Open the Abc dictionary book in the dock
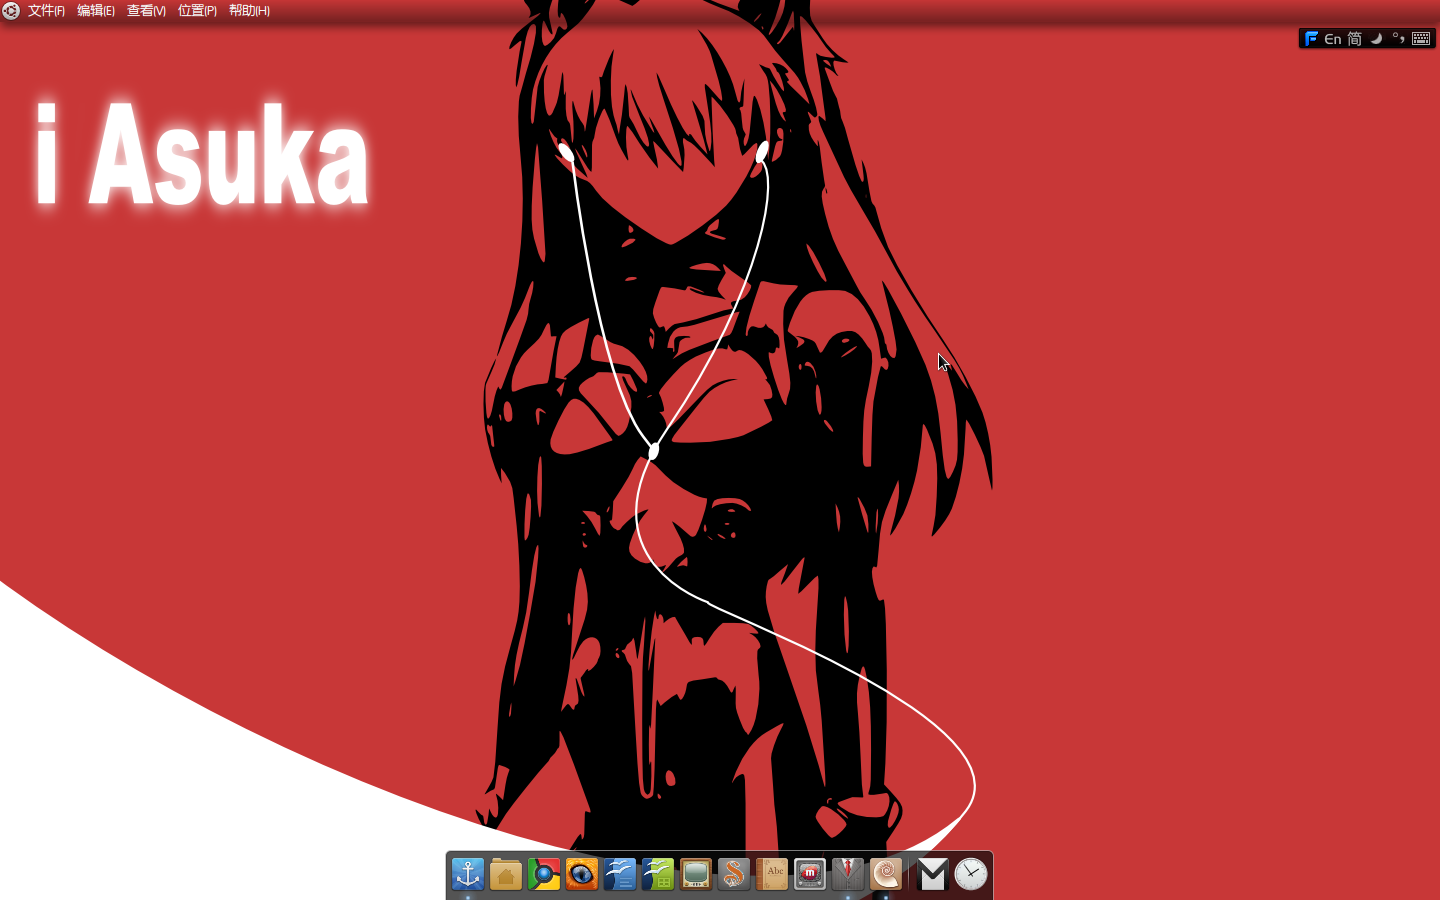 pos(772,875)
